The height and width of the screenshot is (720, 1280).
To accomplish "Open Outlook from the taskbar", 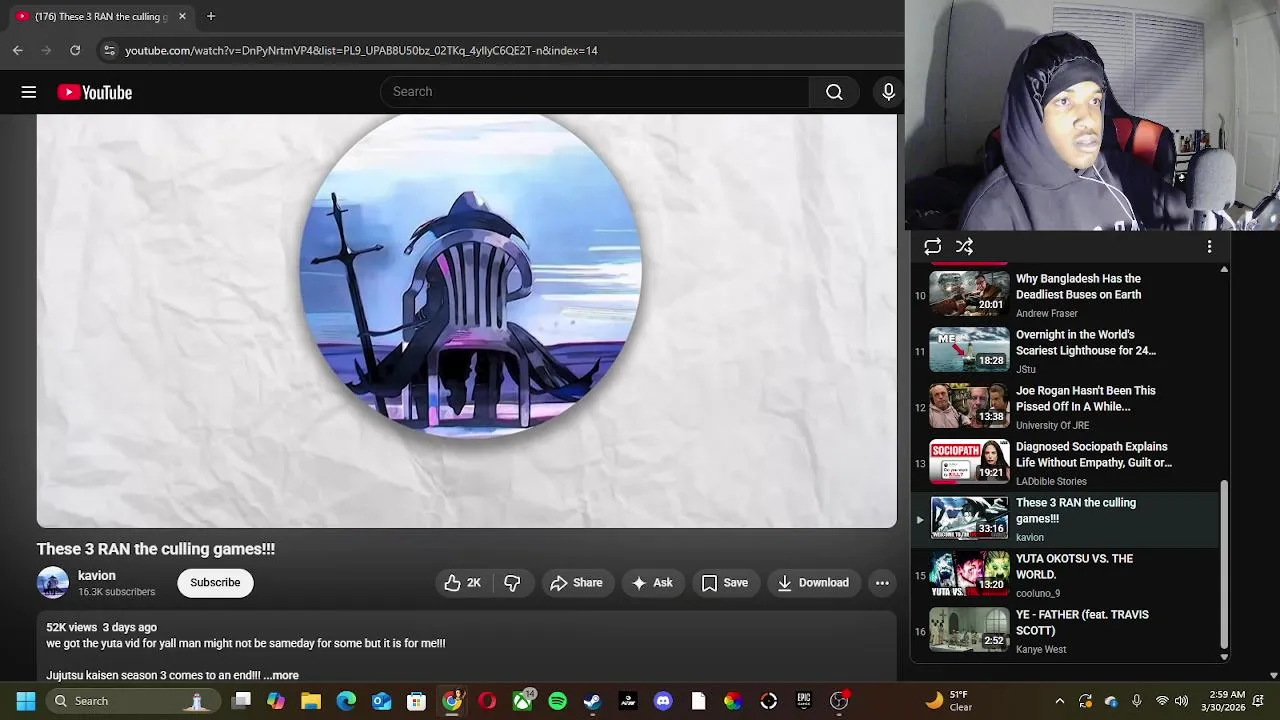I will coord(381,701).
